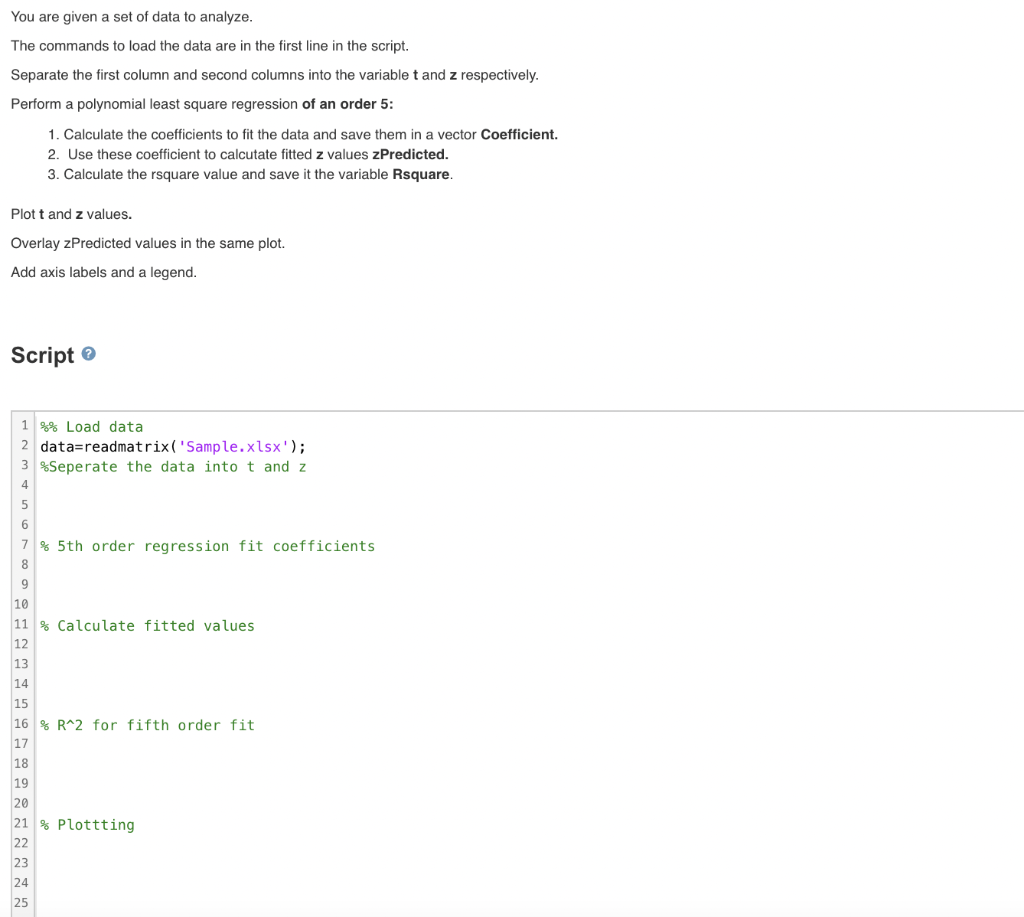This screenshot has width=1024, height=917.
Task: Click the '% R^2 for fifth order fit' comment
Action: click(x=148, y=725)
